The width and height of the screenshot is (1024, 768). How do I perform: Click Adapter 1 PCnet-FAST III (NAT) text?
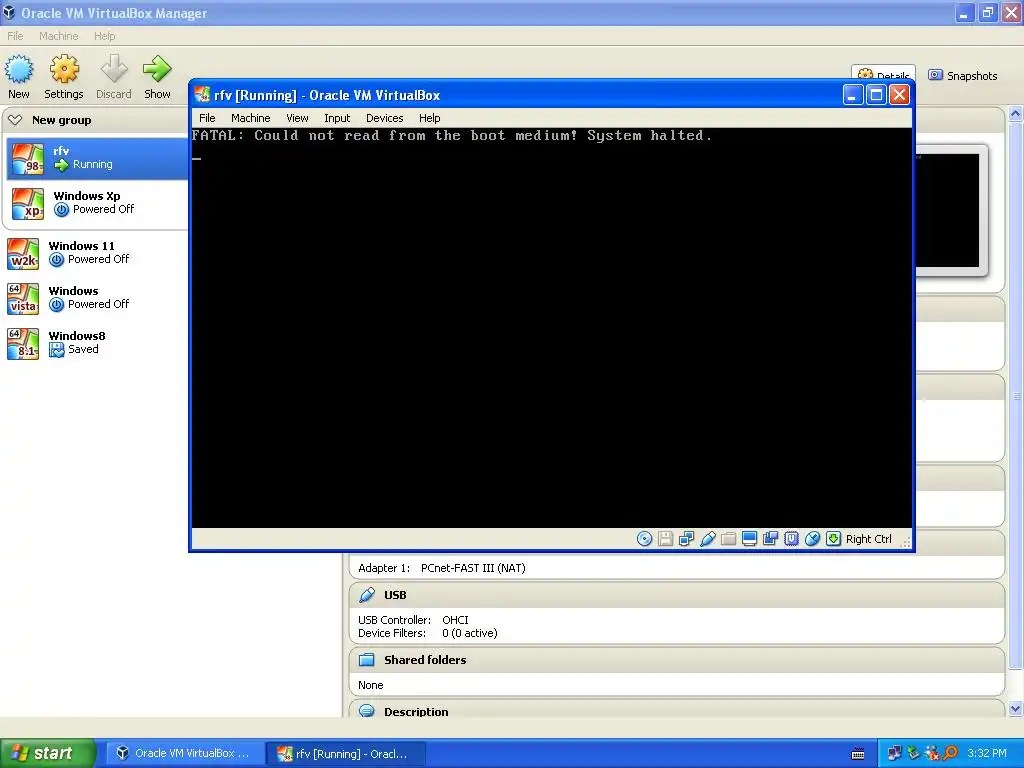[441, 568]
